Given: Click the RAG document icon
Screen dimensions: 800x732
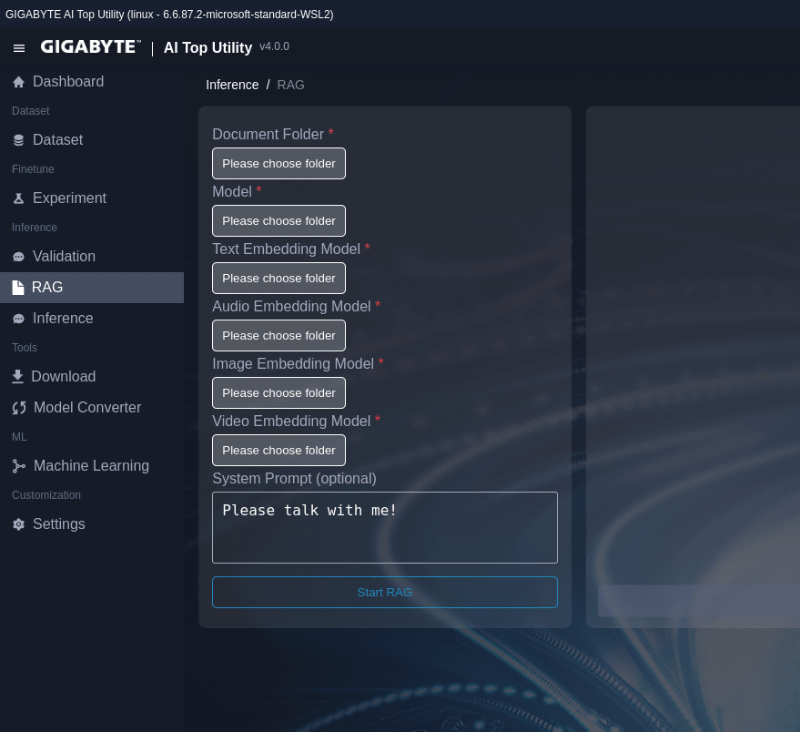Looking at the screenshot, I should [18, 288].
